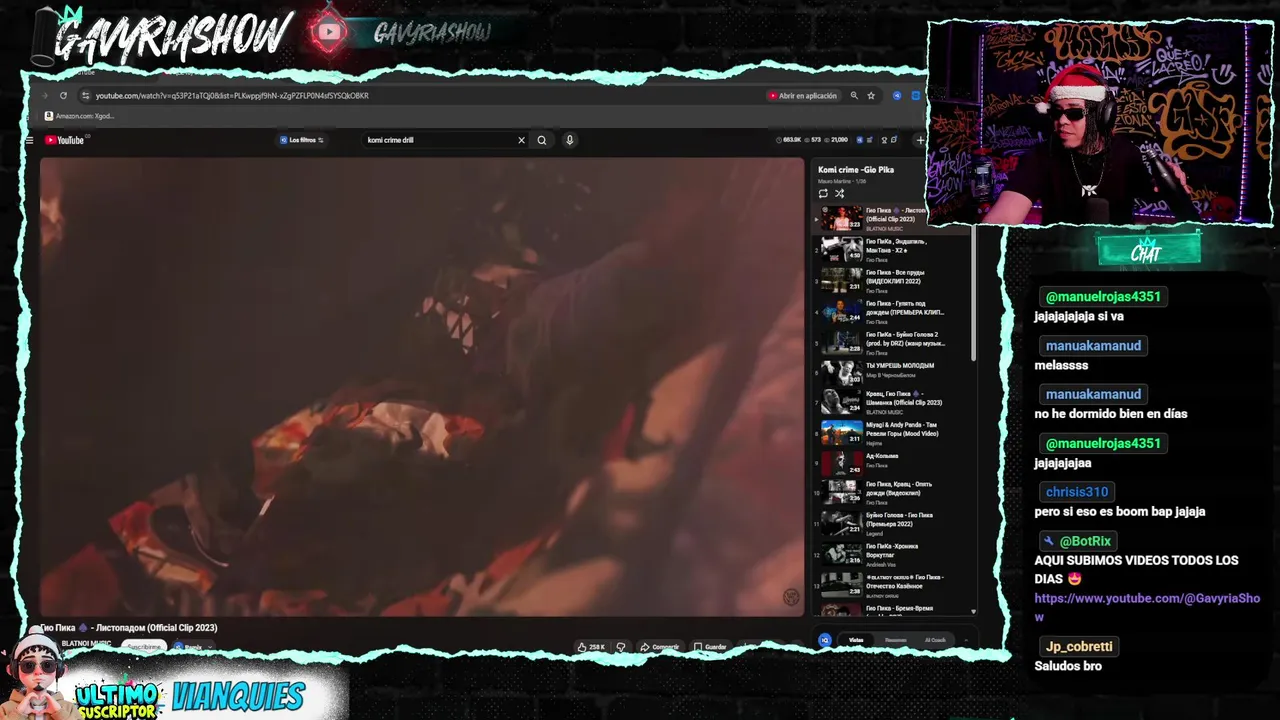Open the Amazon.com bookmark
Screen dimensions: 1280x720
tap(79, 116)
